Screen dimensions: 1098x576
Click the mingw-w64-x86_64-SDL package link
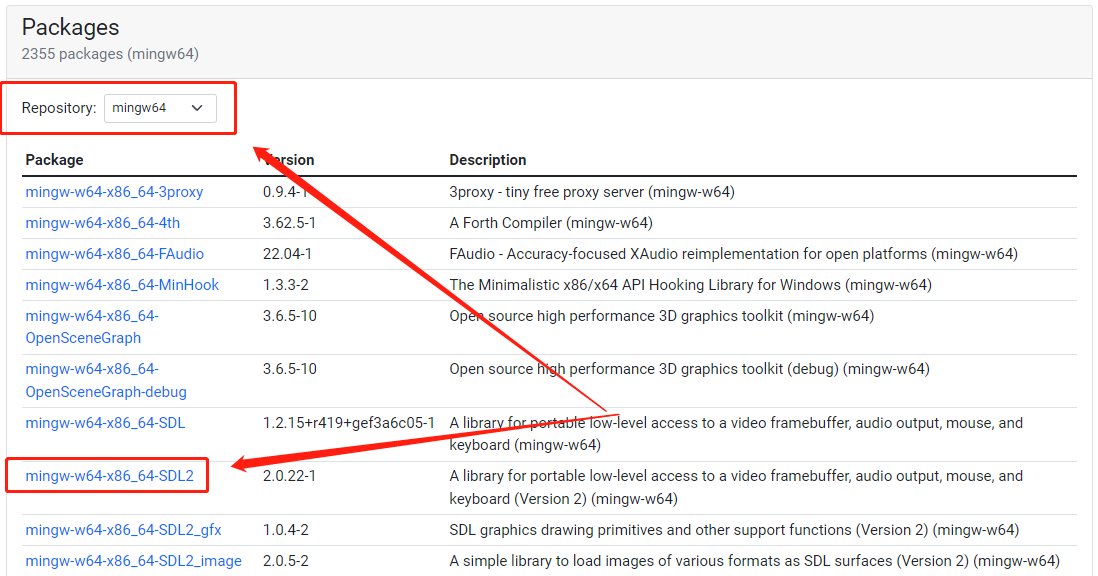pos(105,423)
